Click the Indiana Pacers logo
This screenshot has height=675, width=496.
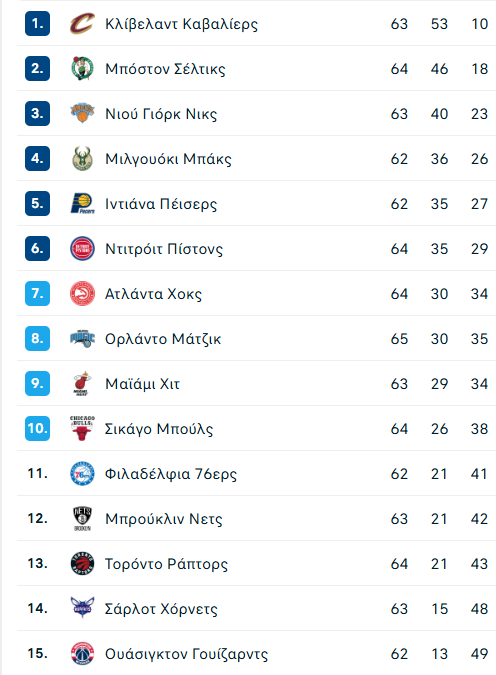pyautogui.click(x=82, y=204)
